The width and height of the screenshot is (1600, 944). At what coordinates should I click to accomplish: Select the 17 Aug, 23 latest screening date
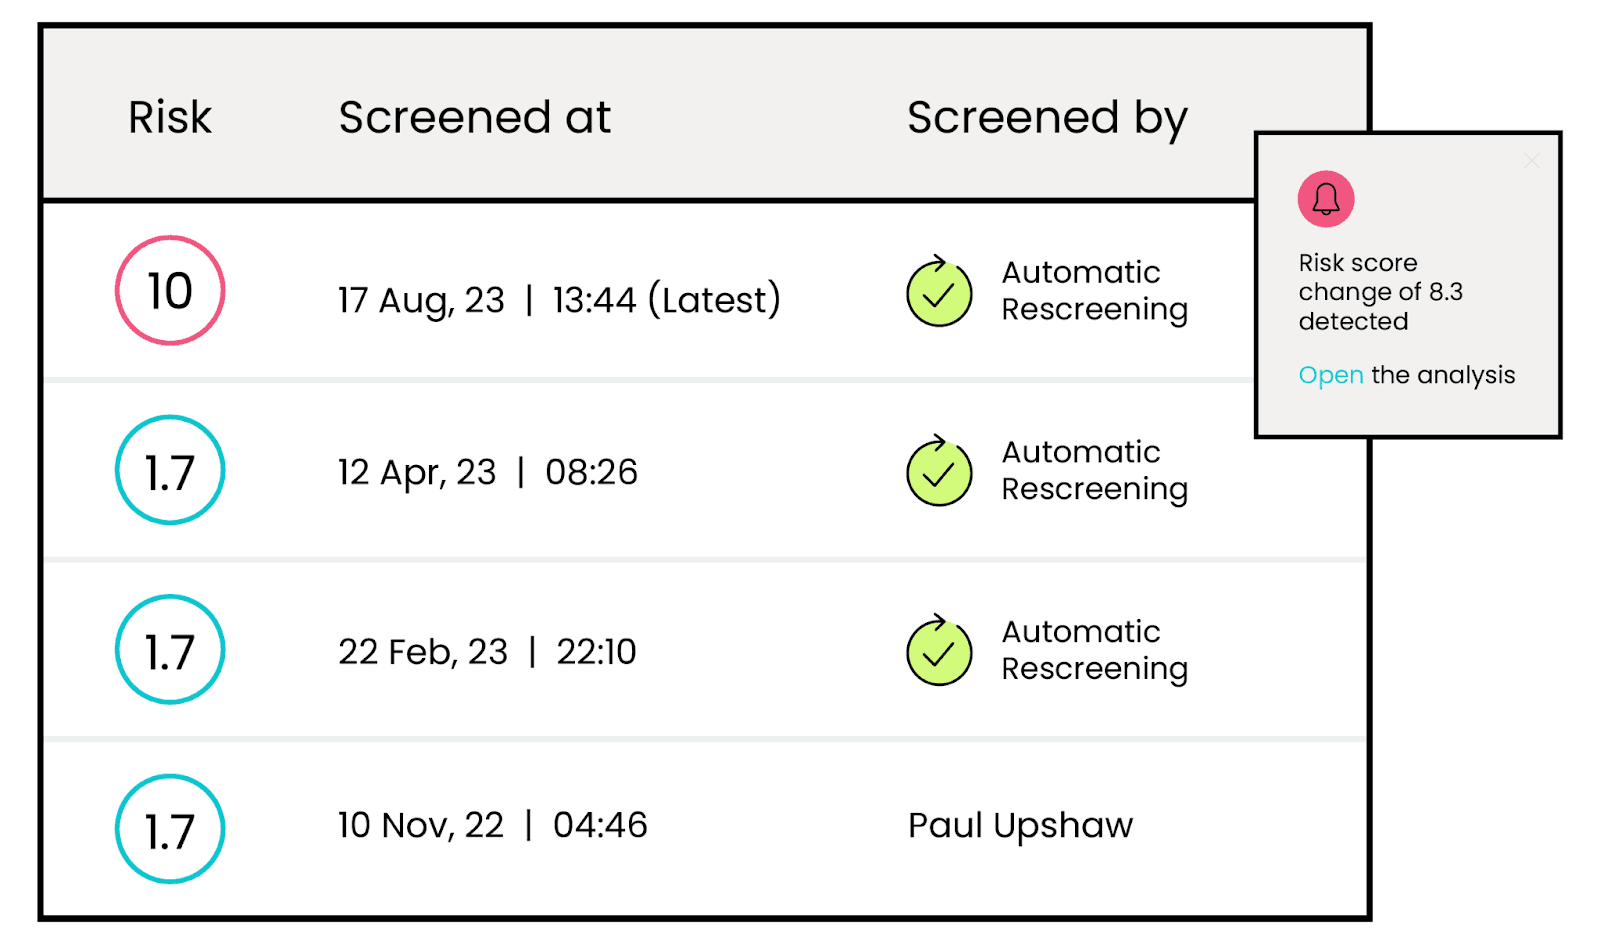click(x=558, y=299)
